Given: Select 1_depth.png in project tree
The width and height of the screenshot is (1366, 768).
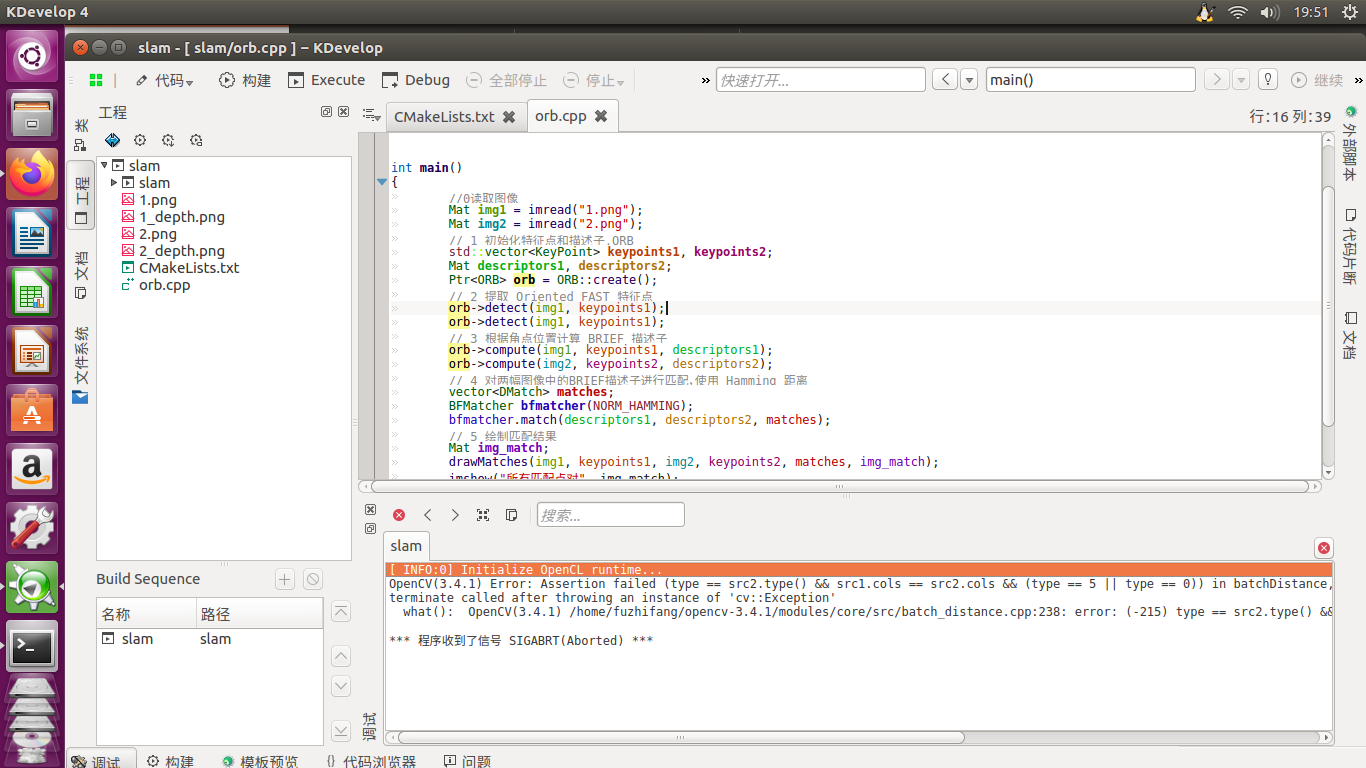Looking at the screenshot, I should point(182,217).
